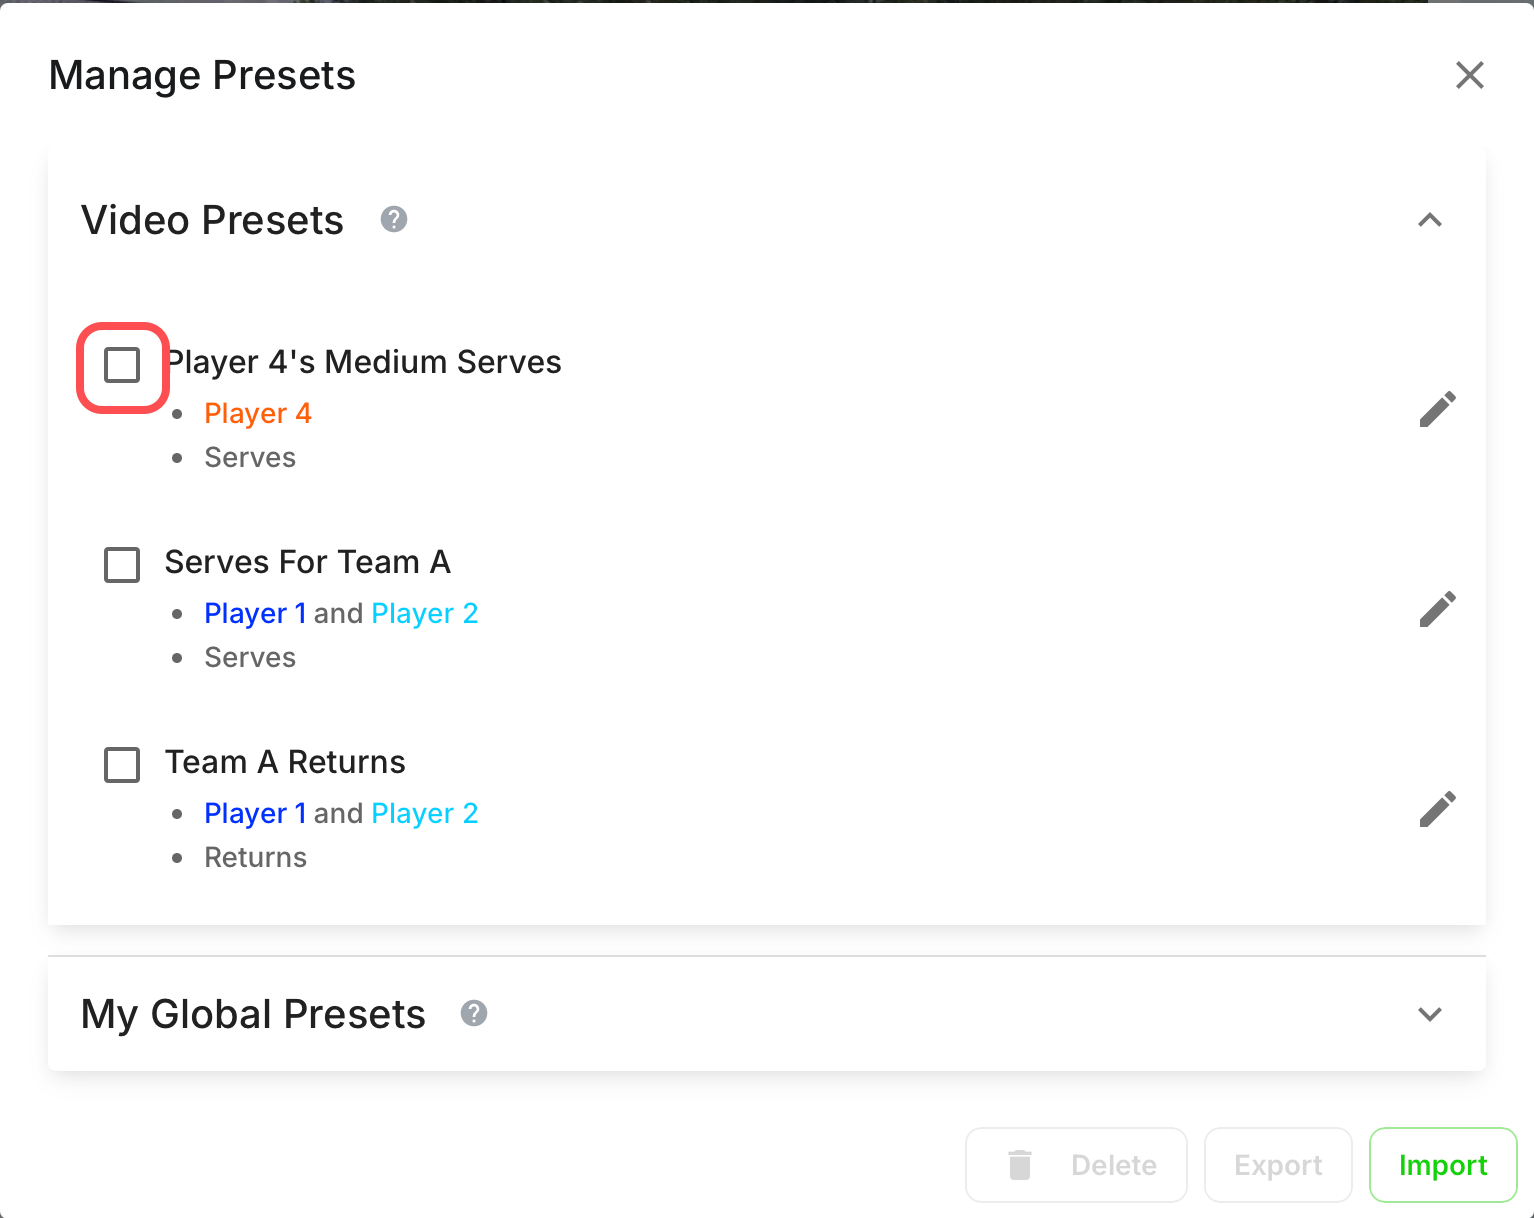Close the Manage Presets dialog
1534x1218 pixels.
[x=1469, y=75]
